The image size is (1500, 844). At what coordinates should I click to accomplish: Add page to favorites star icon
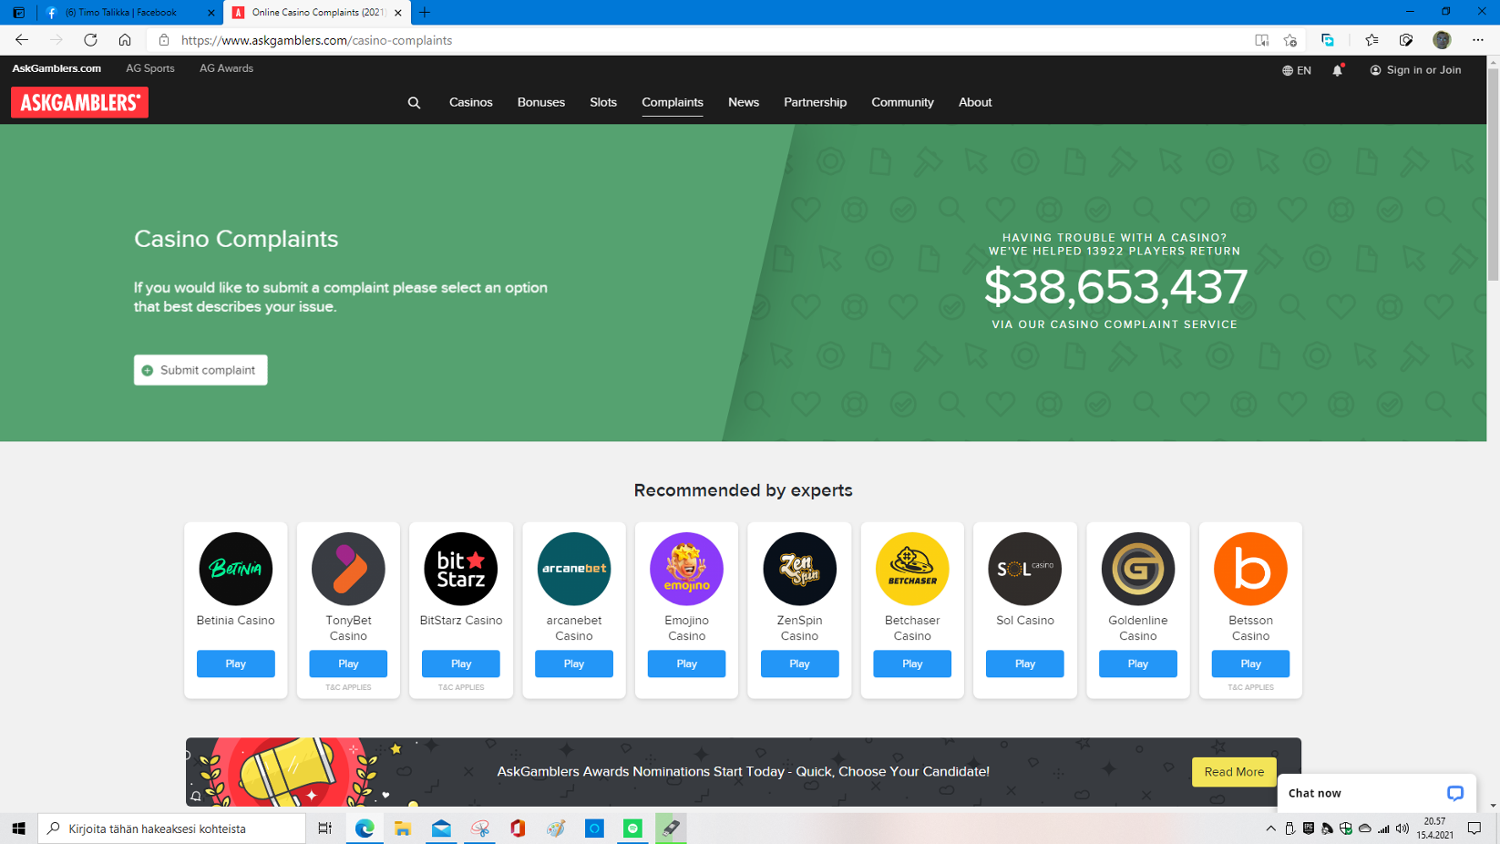tap(1290, 40)
